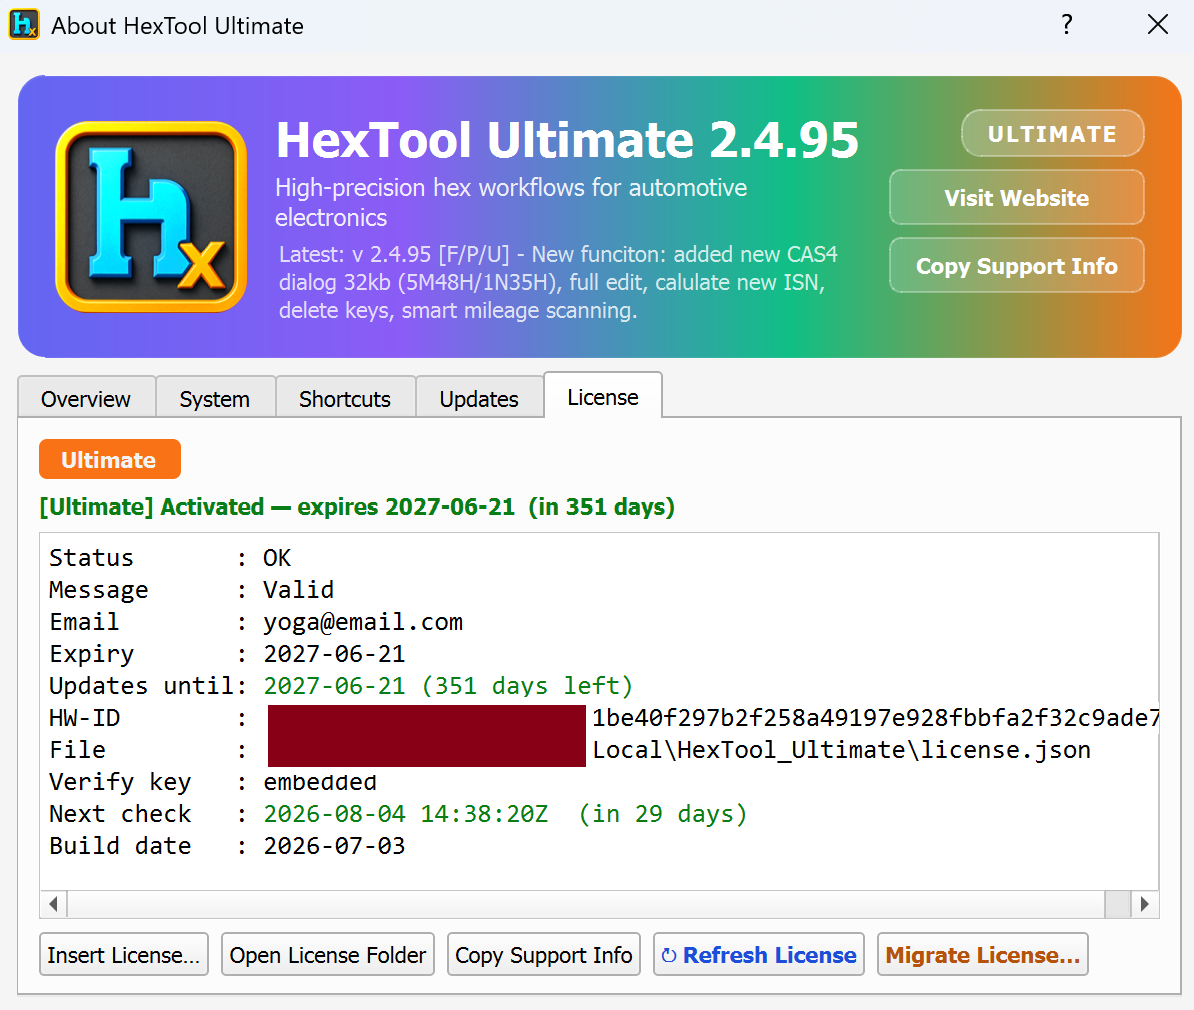Click the orange Ultimate license badge
The width and height of the screenshot is (1194, 1010).
[x=110, y=459]
